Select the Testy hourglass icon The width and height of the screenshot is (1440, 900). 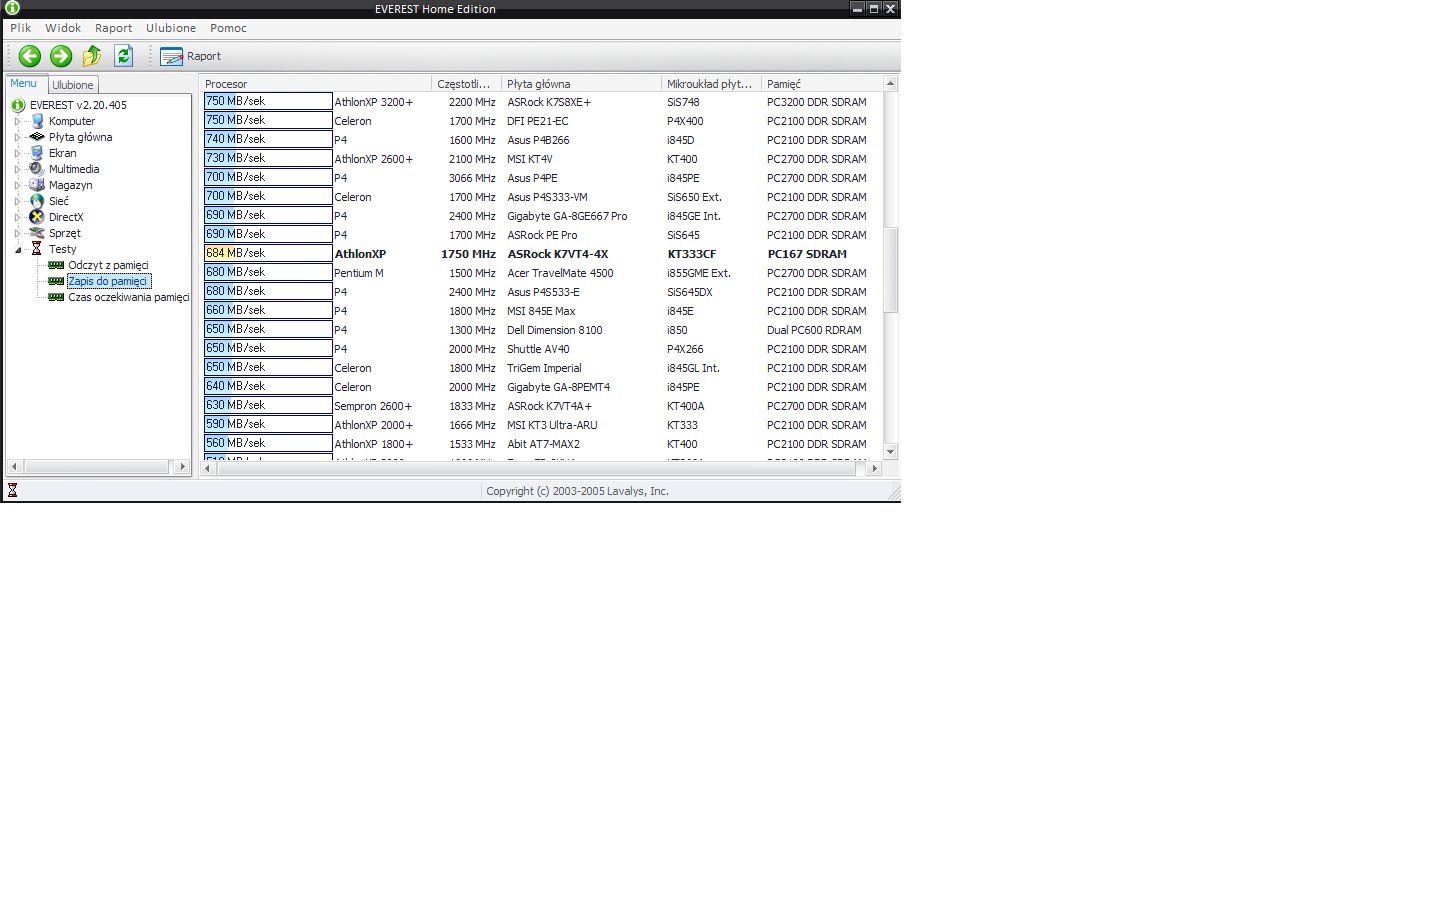37,249
